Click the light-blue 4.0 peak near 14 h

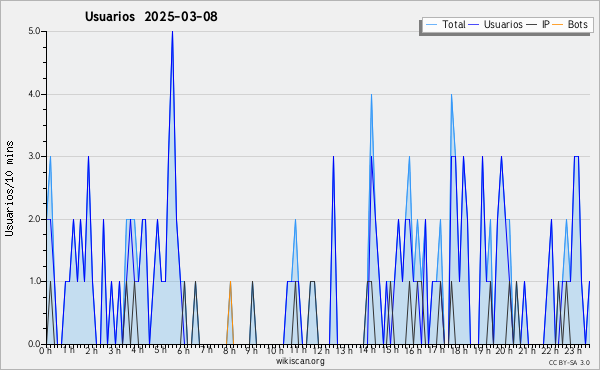(371, 95)
